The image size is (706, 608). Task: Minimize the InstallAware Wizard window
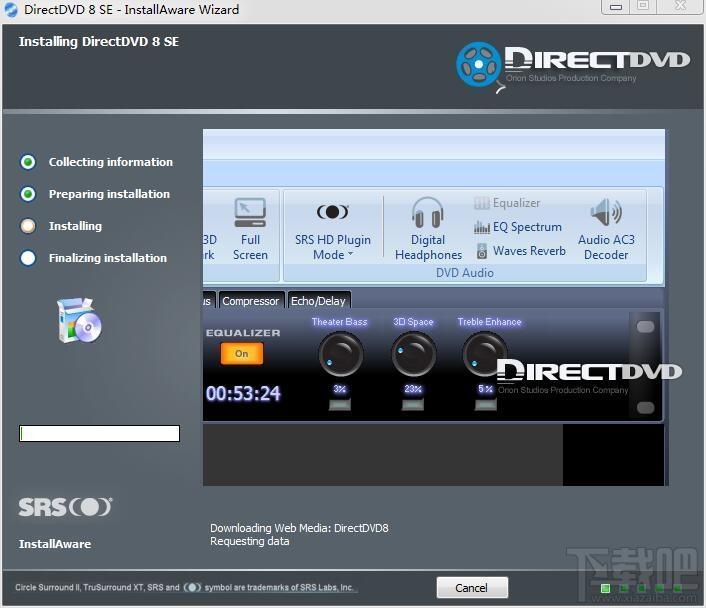[x=616, y=7]
